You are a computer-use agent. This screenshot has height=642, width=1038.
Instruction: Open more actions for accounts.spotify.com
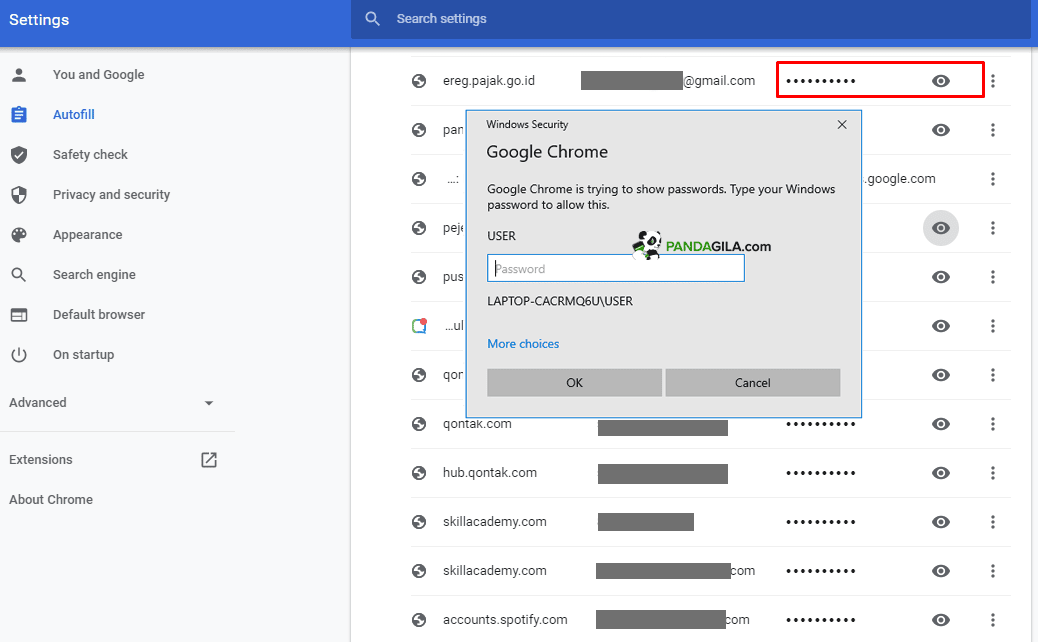click(x=992, y=619)
